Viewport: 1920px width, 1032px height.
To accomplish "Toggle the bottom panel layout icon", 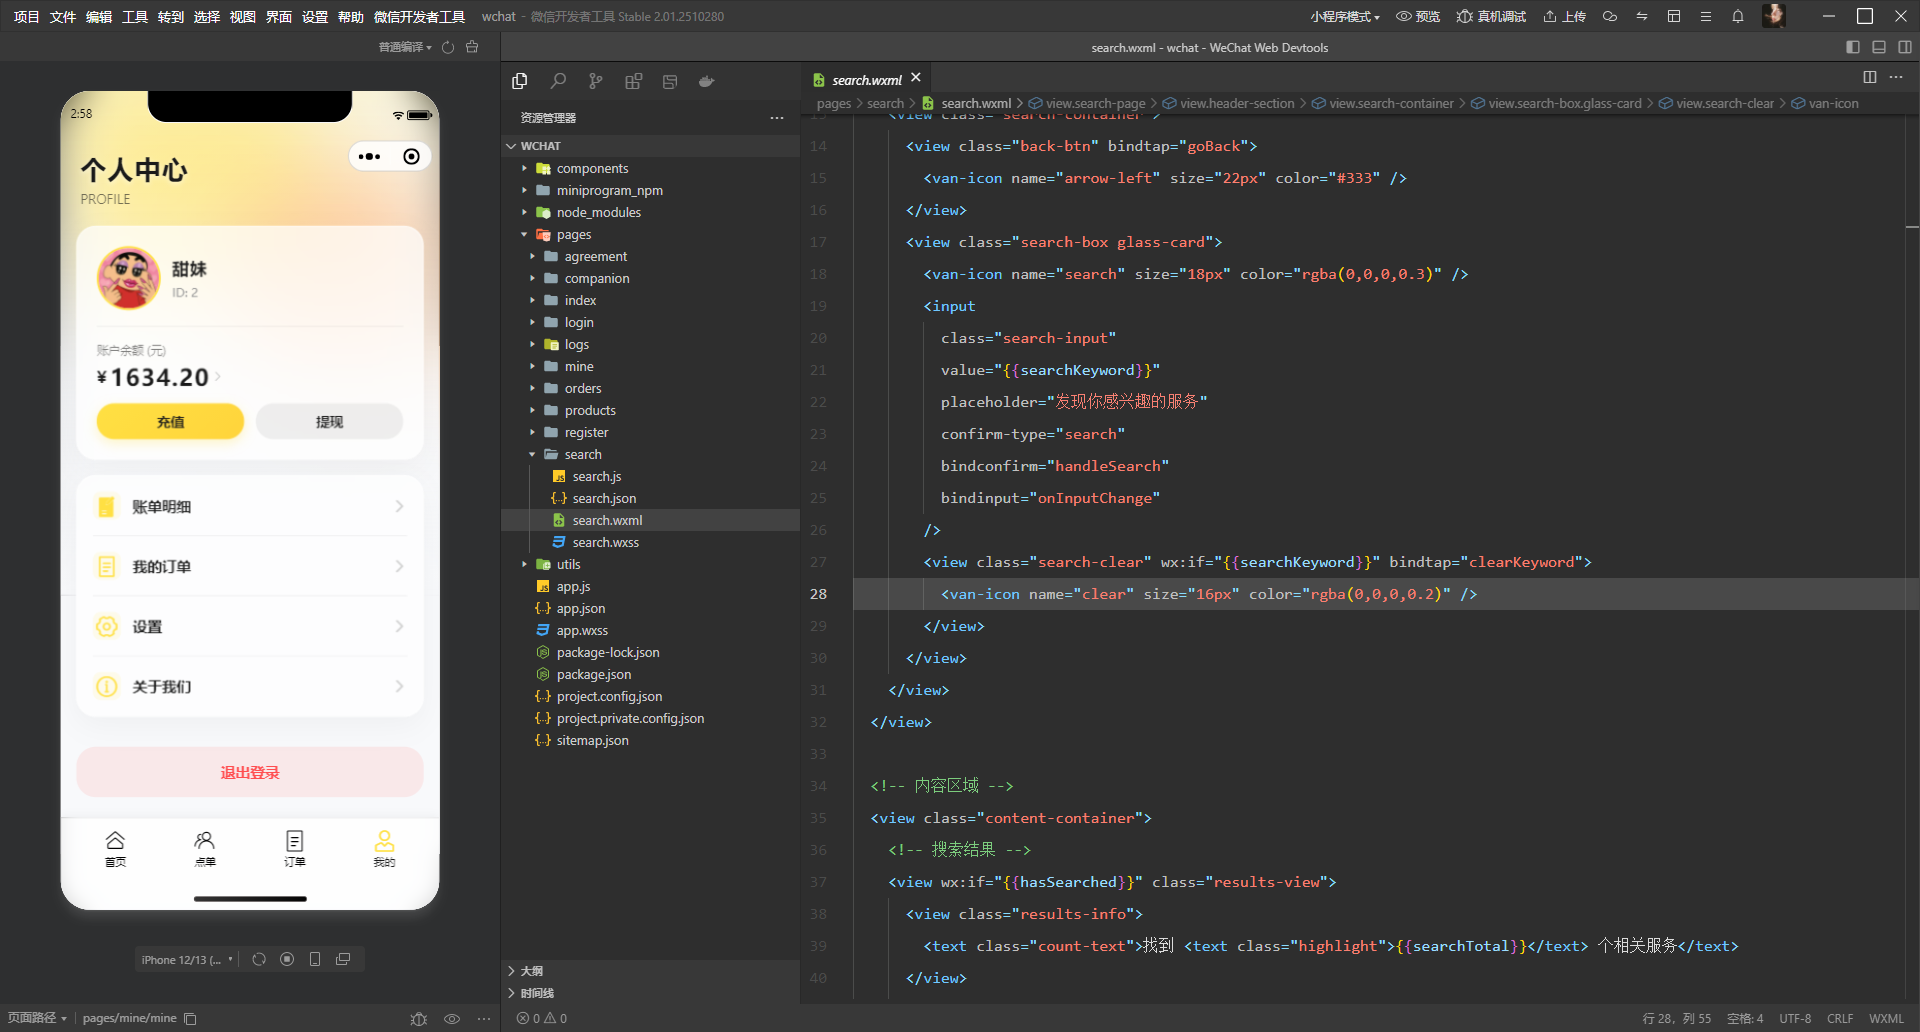I will tap(1878, 47).
